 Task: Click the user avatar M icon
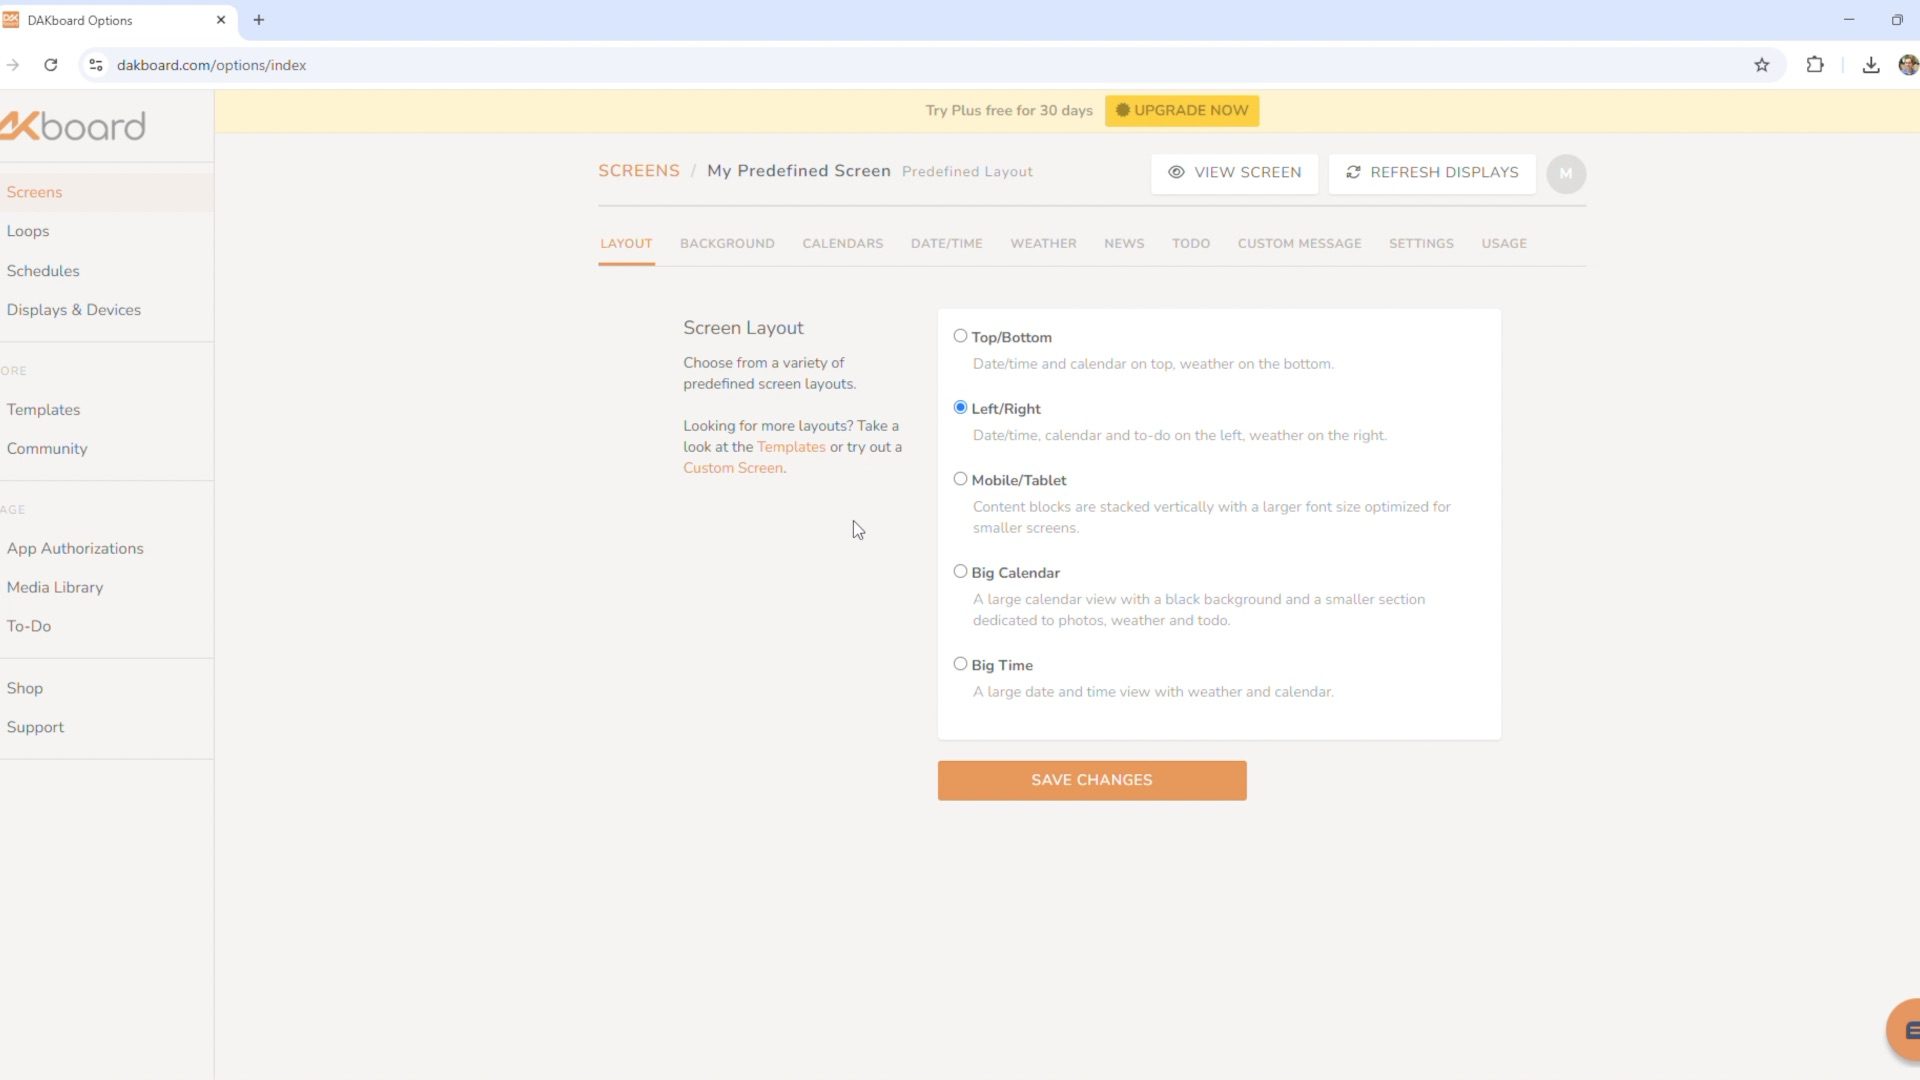point(1565,173)
